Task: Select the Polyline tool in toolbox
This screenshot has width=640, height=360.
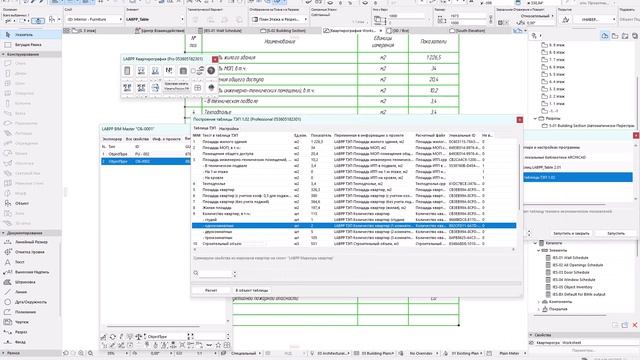Action: point(31,312)
